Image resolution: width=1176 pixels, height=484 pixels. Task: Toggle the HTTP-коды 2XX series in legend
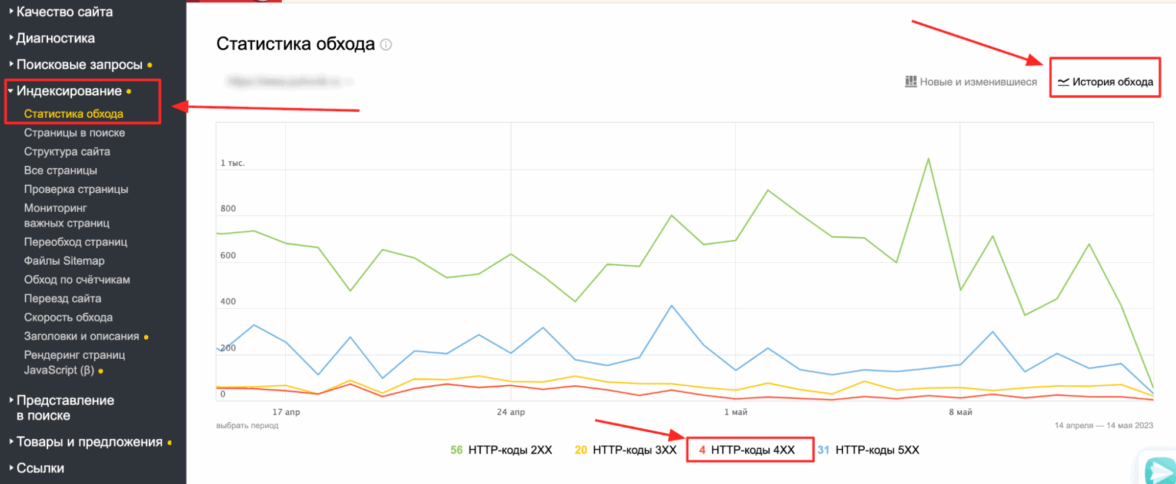click(501, 450)
